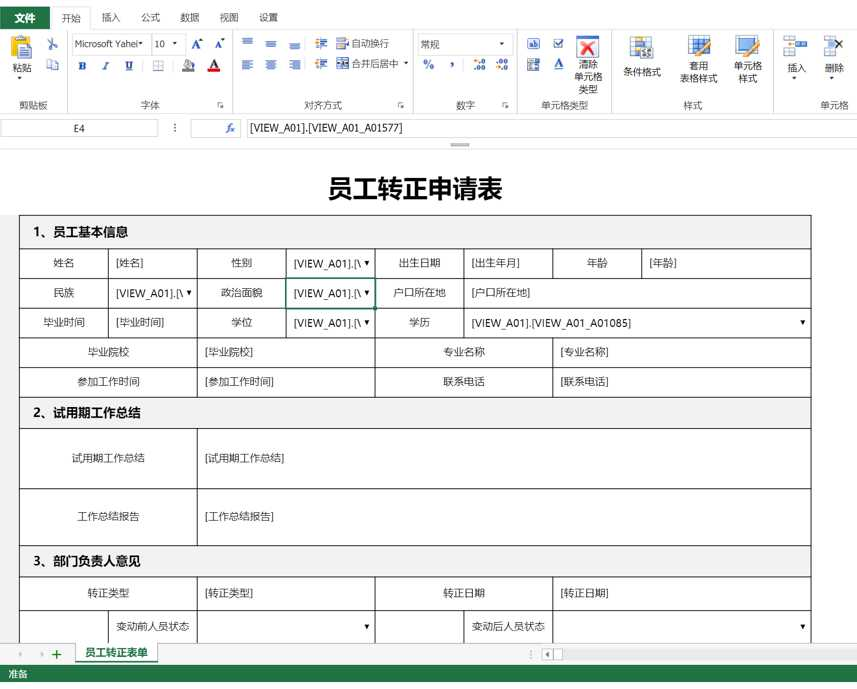The height and width of the screenshot is (689, 857).
Task: Add a new sheet with the plus button
Action: point(56,654)
